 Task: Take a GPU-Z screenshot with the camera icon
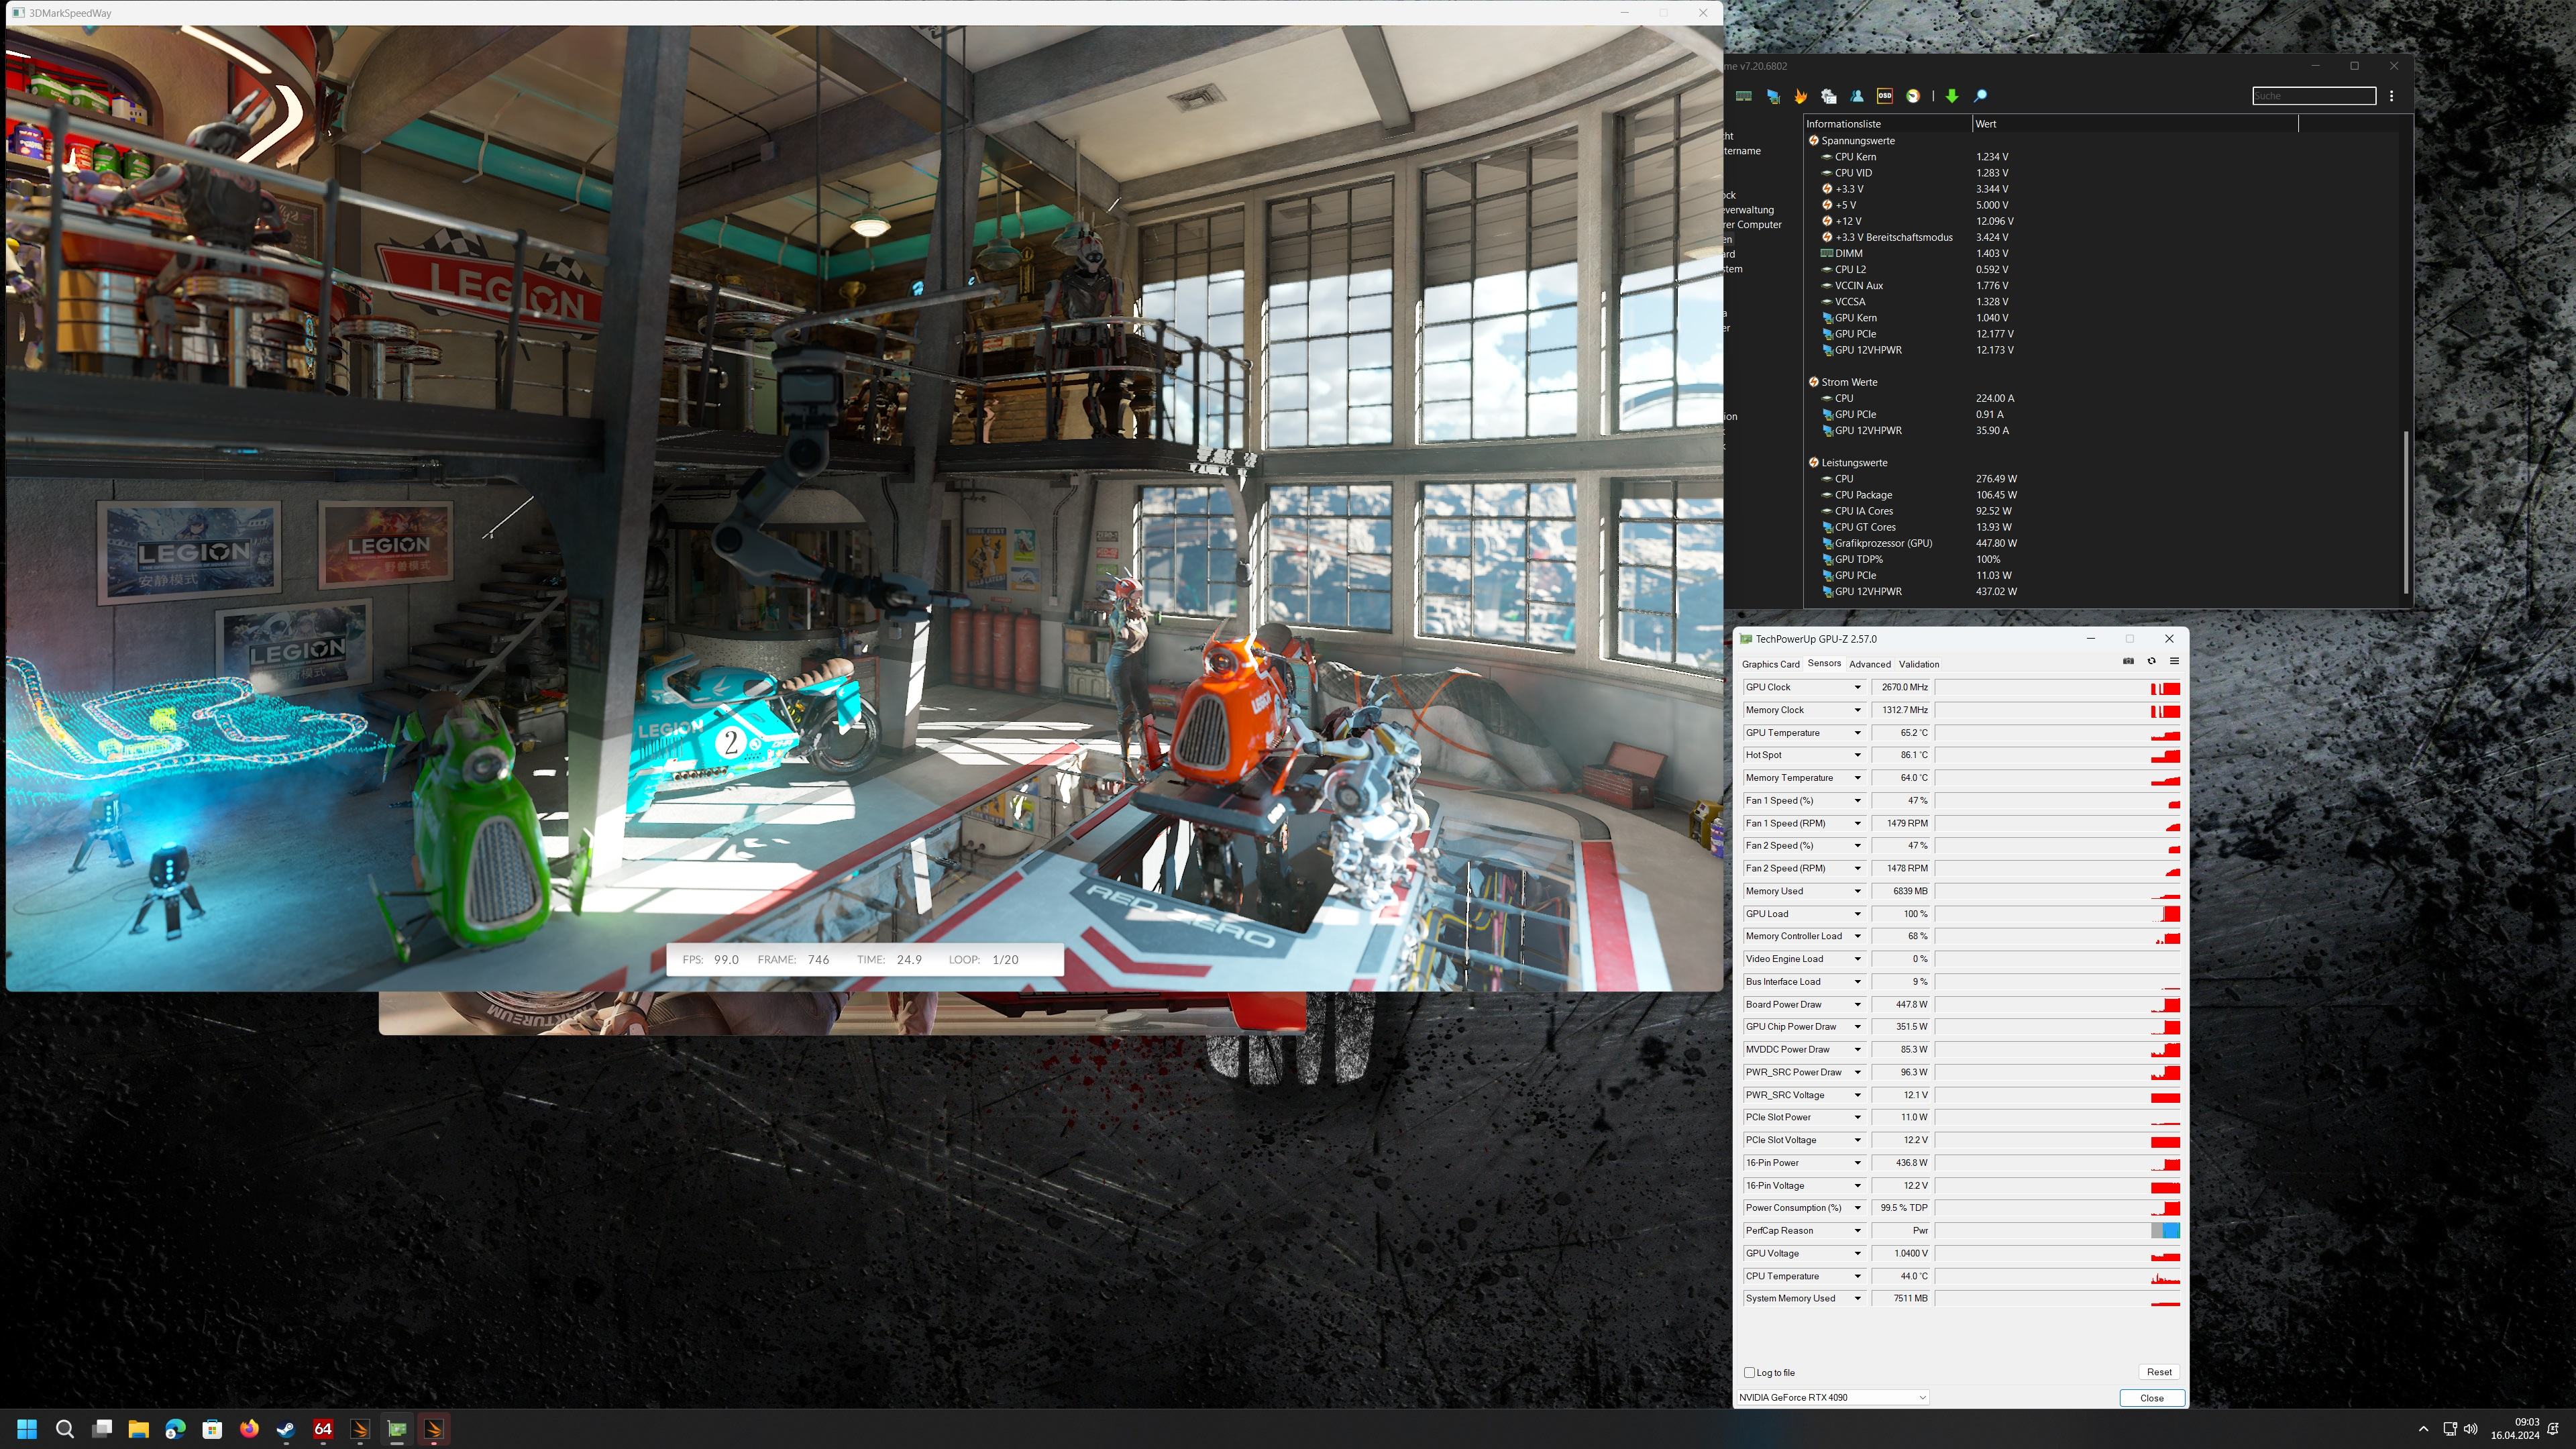click(2128, 661)
